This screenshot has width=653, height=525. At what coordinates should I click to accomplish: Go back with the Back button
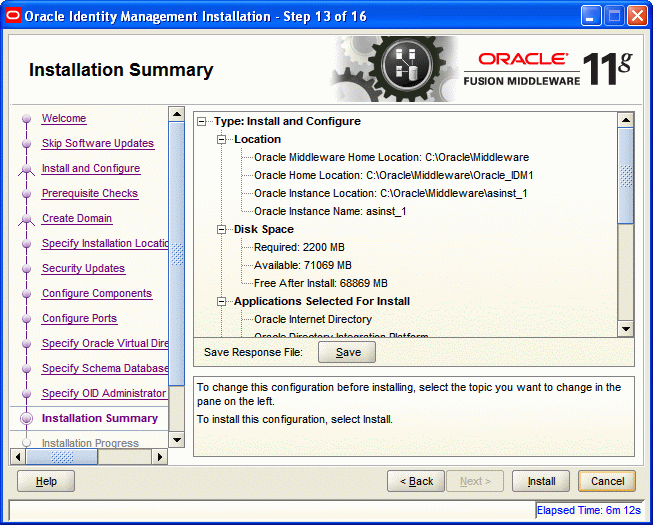416,481
